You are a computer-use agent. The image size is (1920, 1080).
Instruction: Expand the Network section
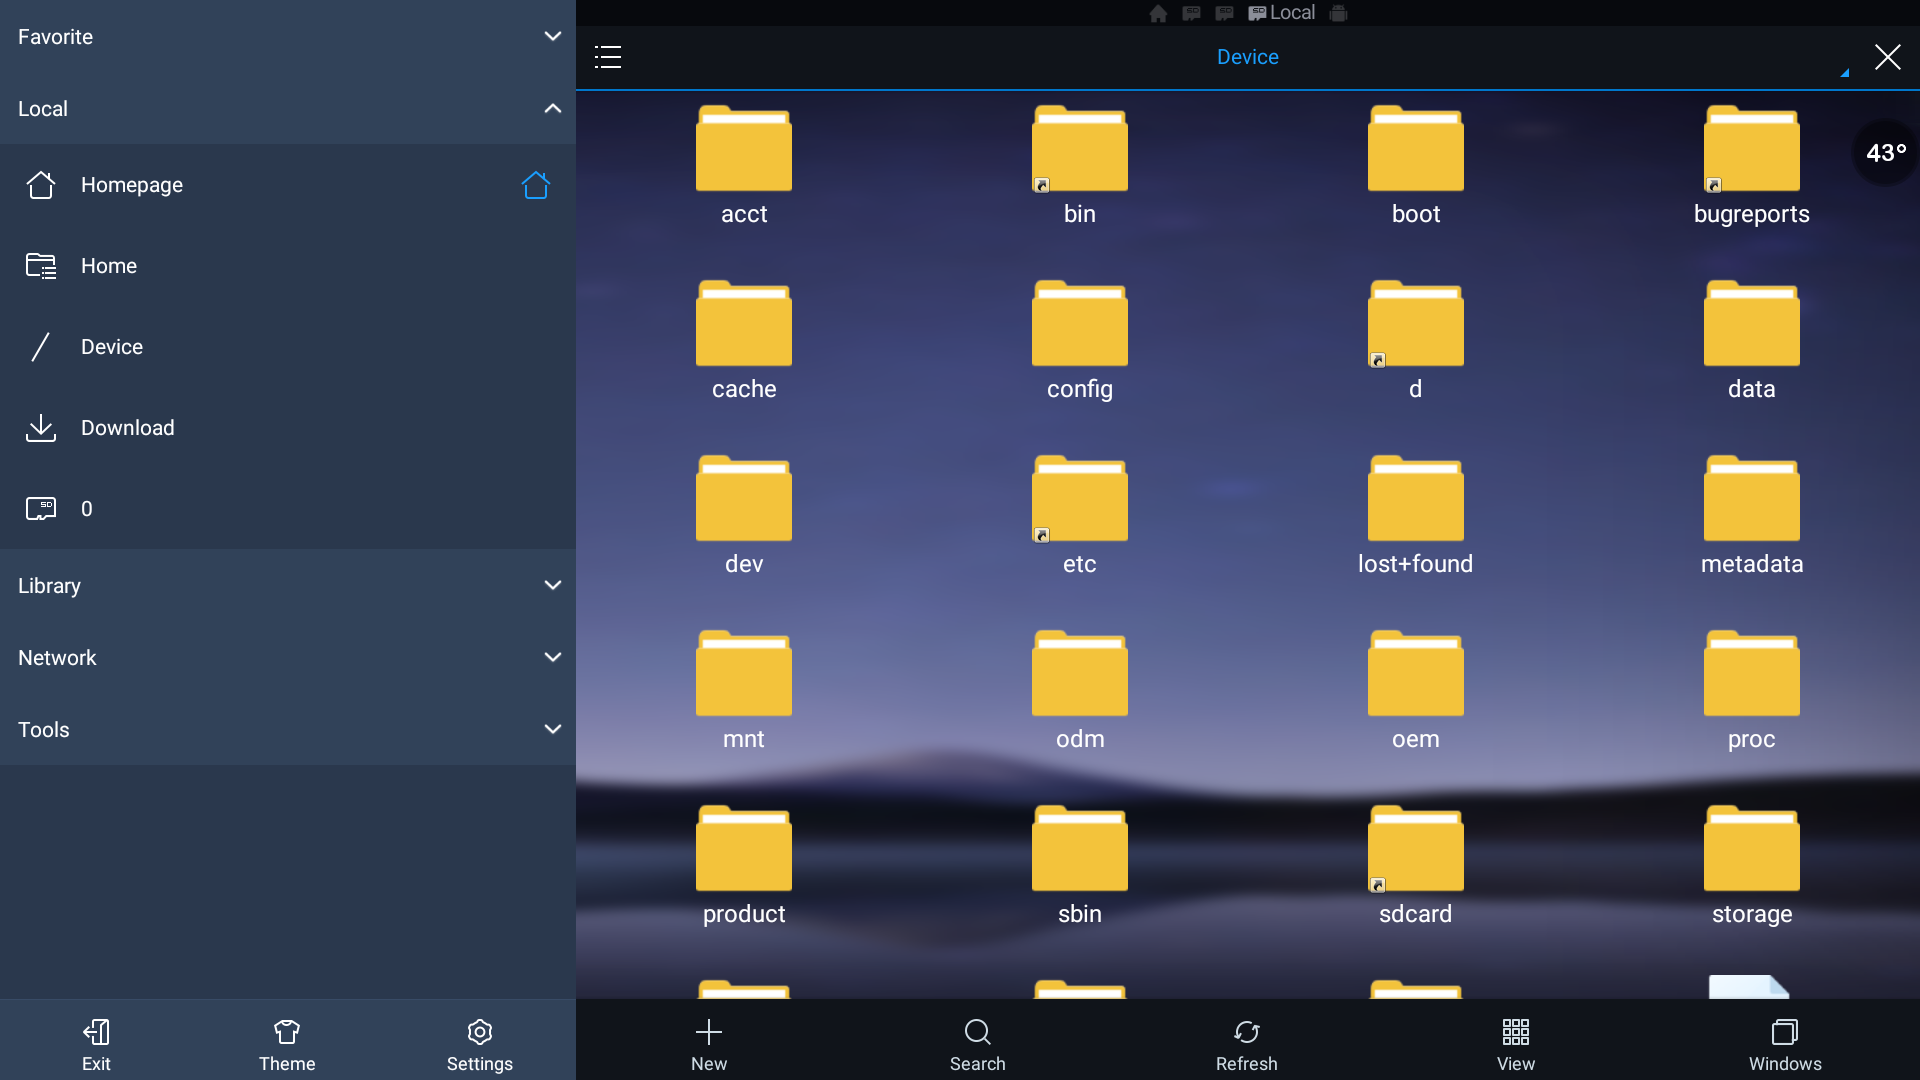[288, 657]
